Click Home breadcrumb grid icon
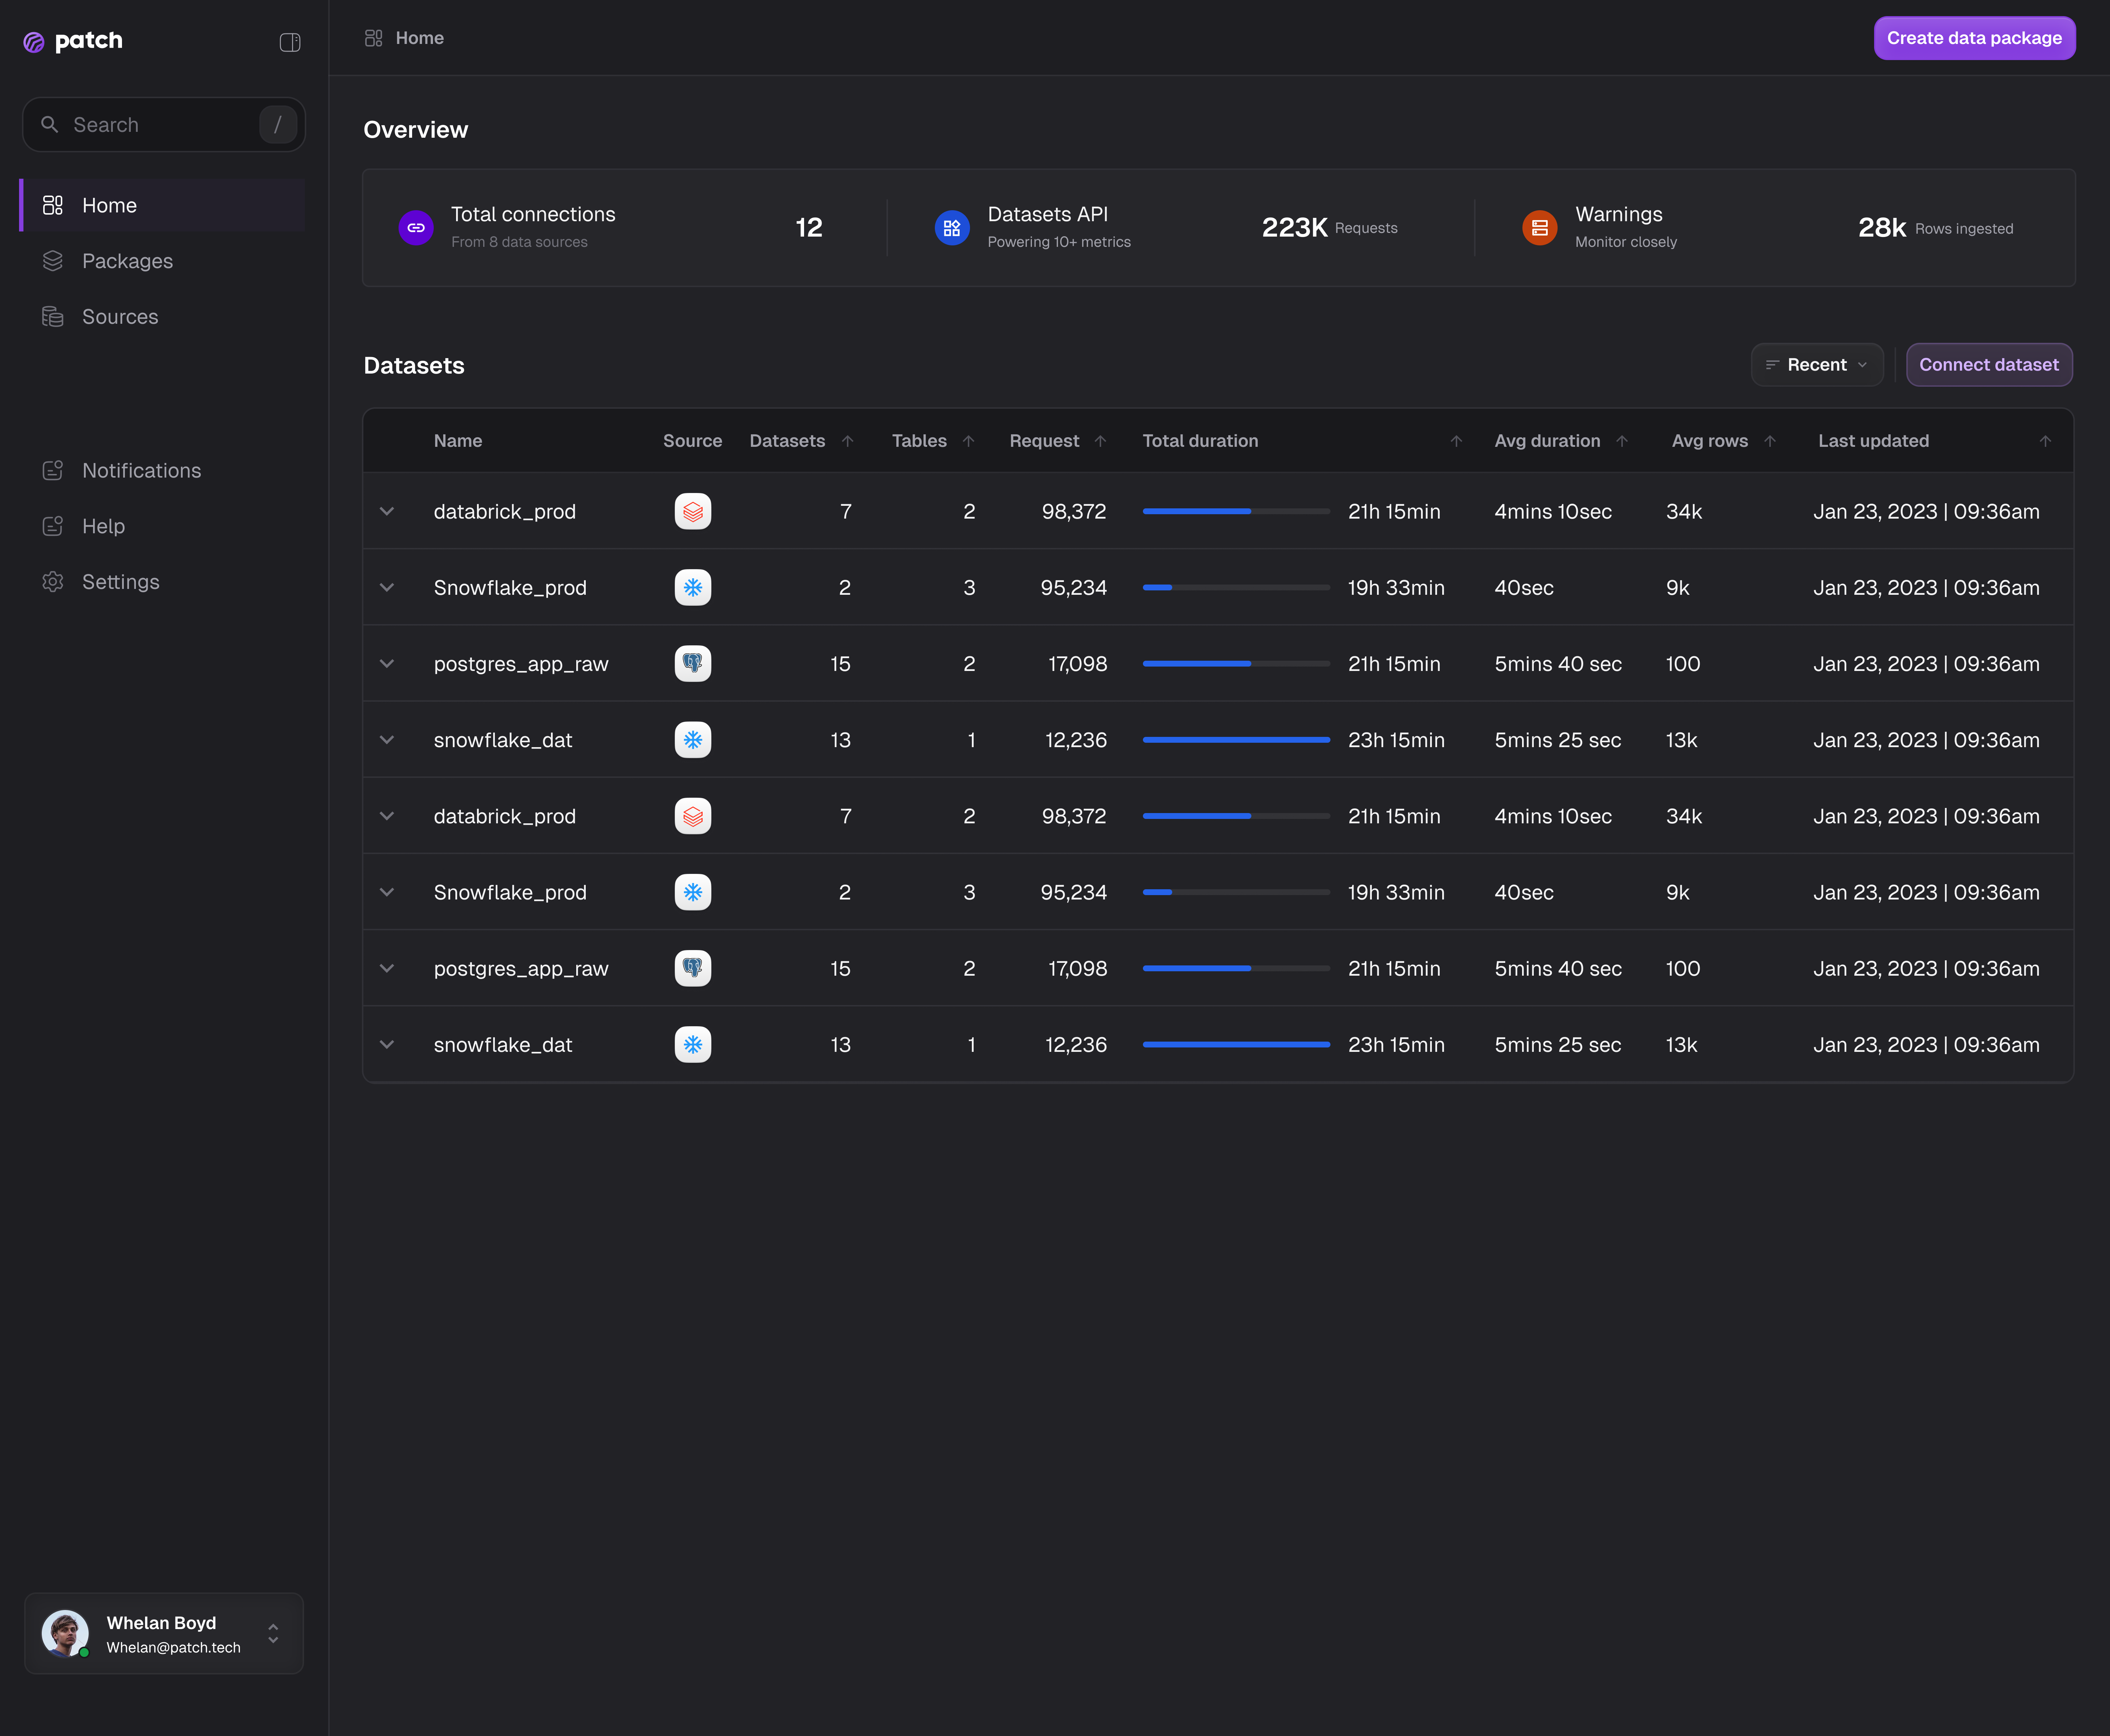Viewport: 2110px width, 1736px height. (x=374, y=38)
